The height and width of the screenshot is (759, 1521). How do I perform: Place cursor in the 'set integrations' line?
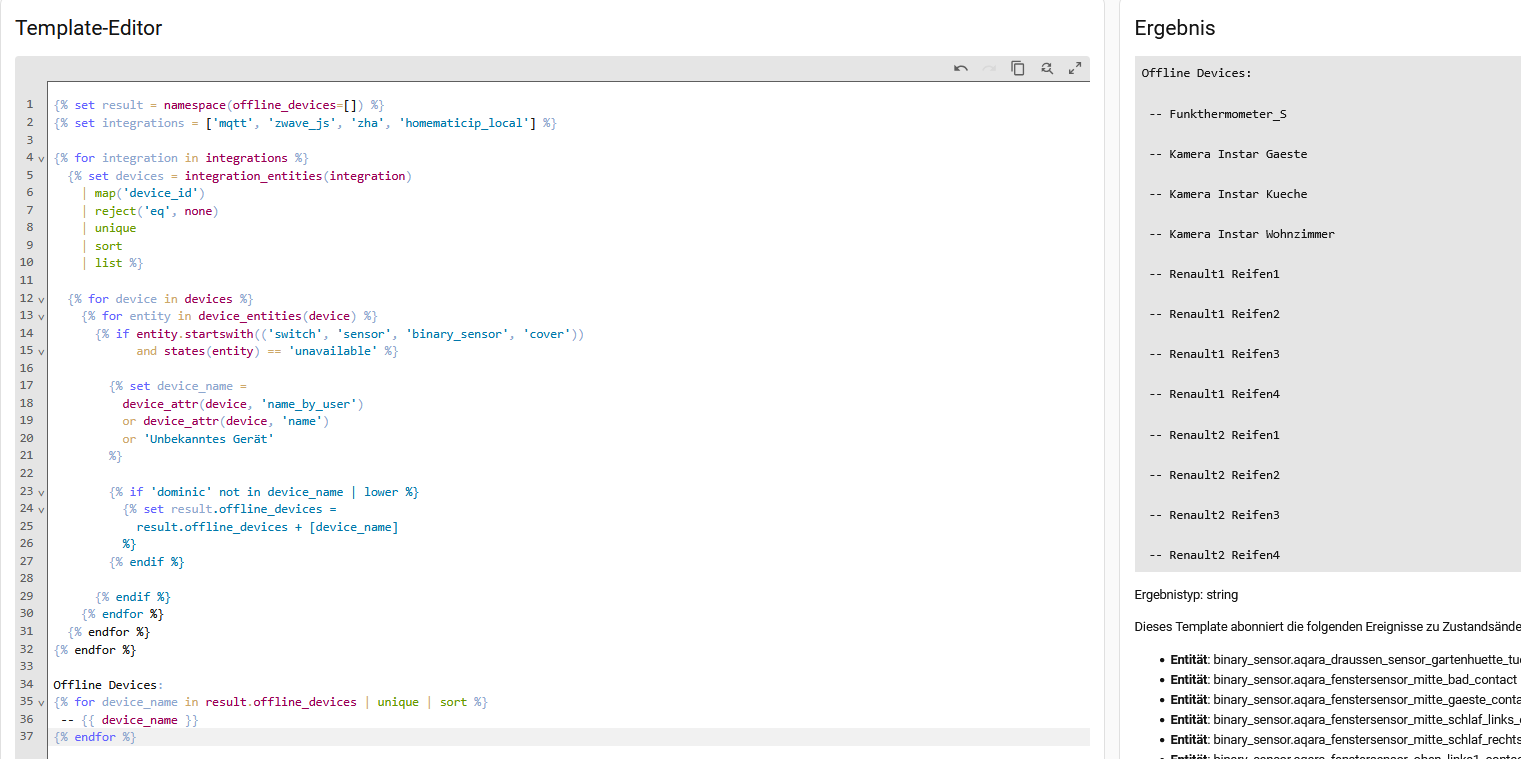[305, 123]
